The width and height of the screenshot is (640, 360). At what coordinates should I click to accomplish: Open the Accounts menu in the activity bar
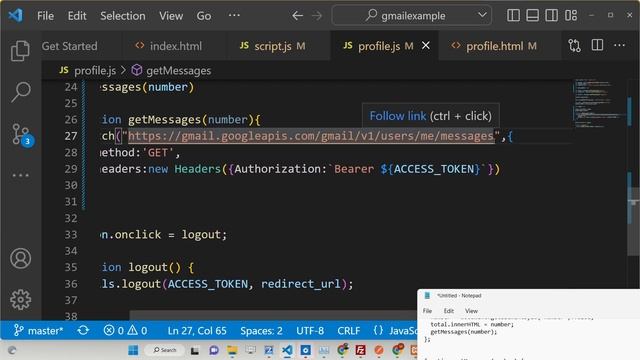click(x=20, y=258)
